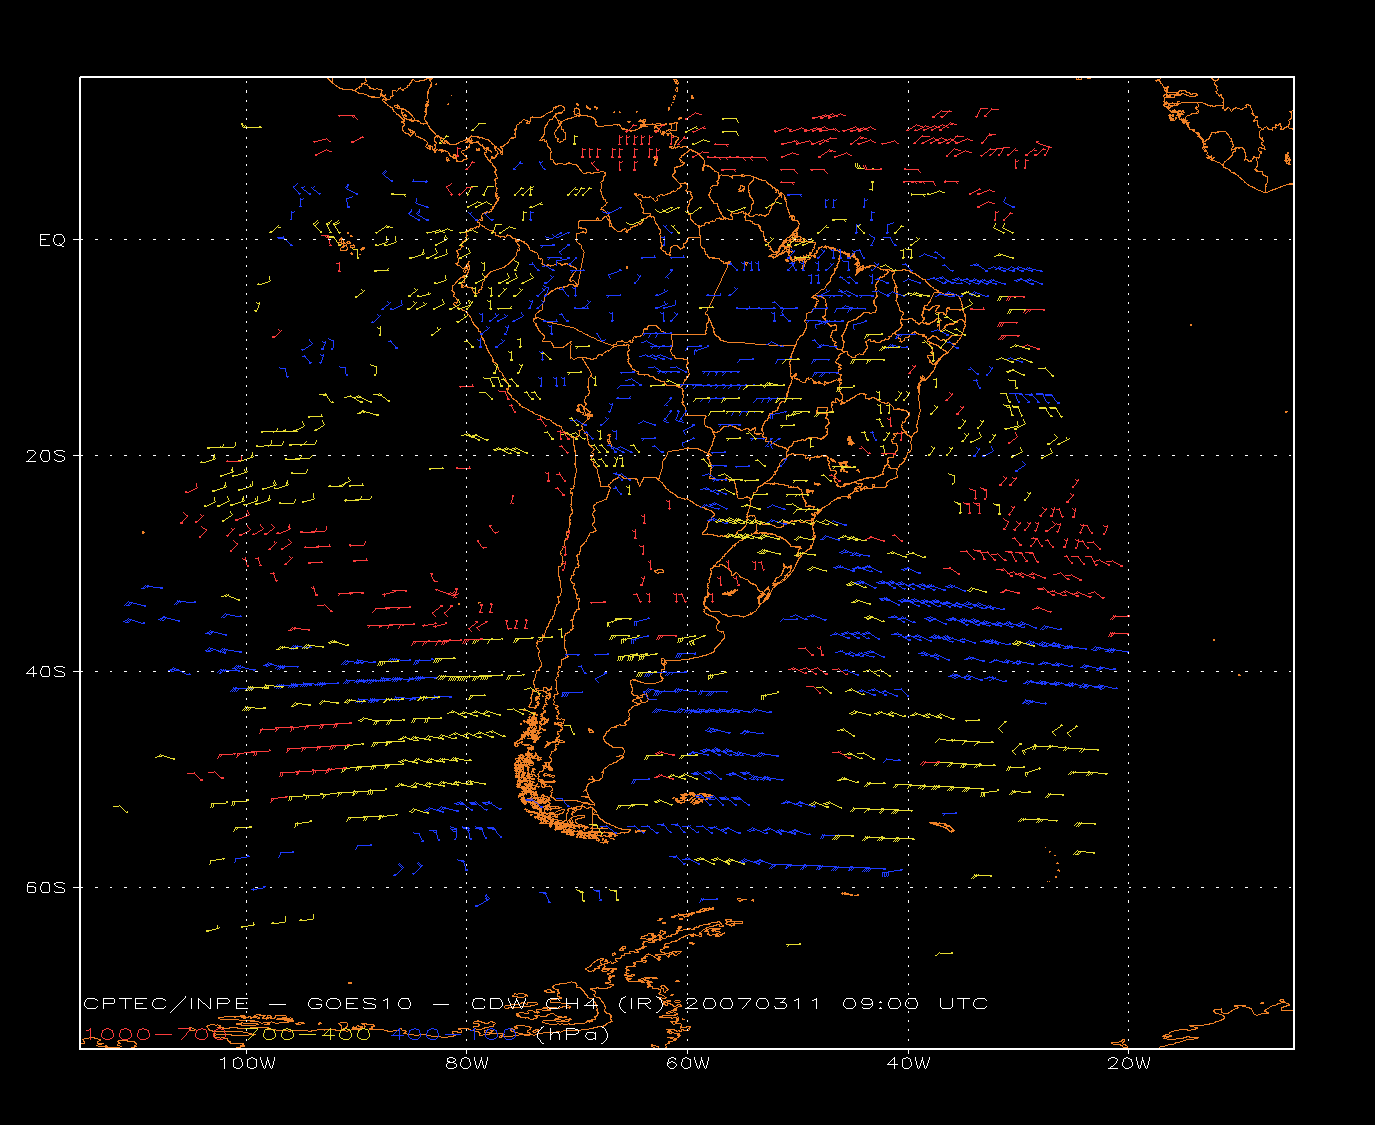Click the 20W longitude label
Viewport: 1375px width, 1125px height.
pos(1129,1064)
